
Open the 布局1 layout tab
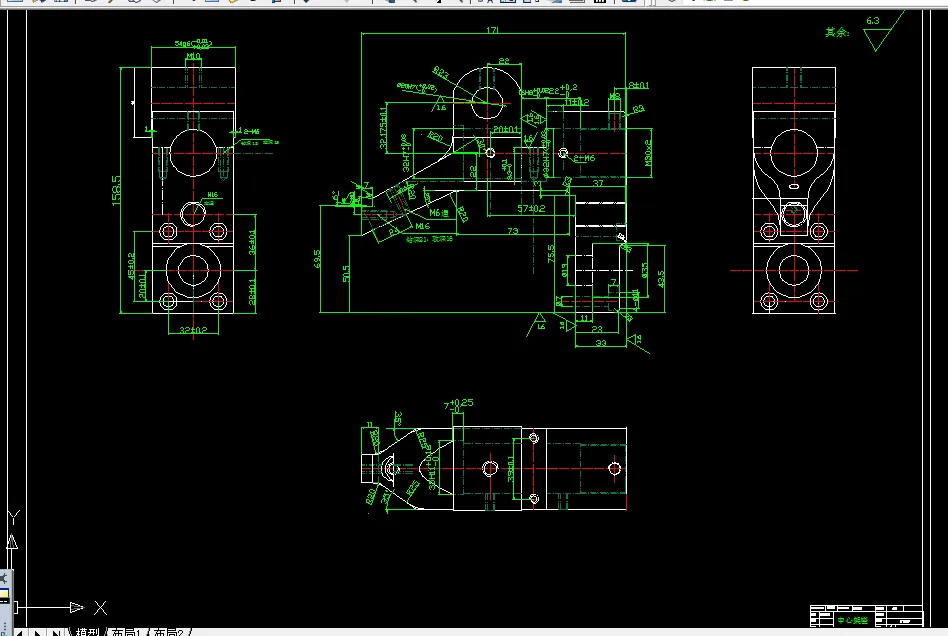[126, 632]
